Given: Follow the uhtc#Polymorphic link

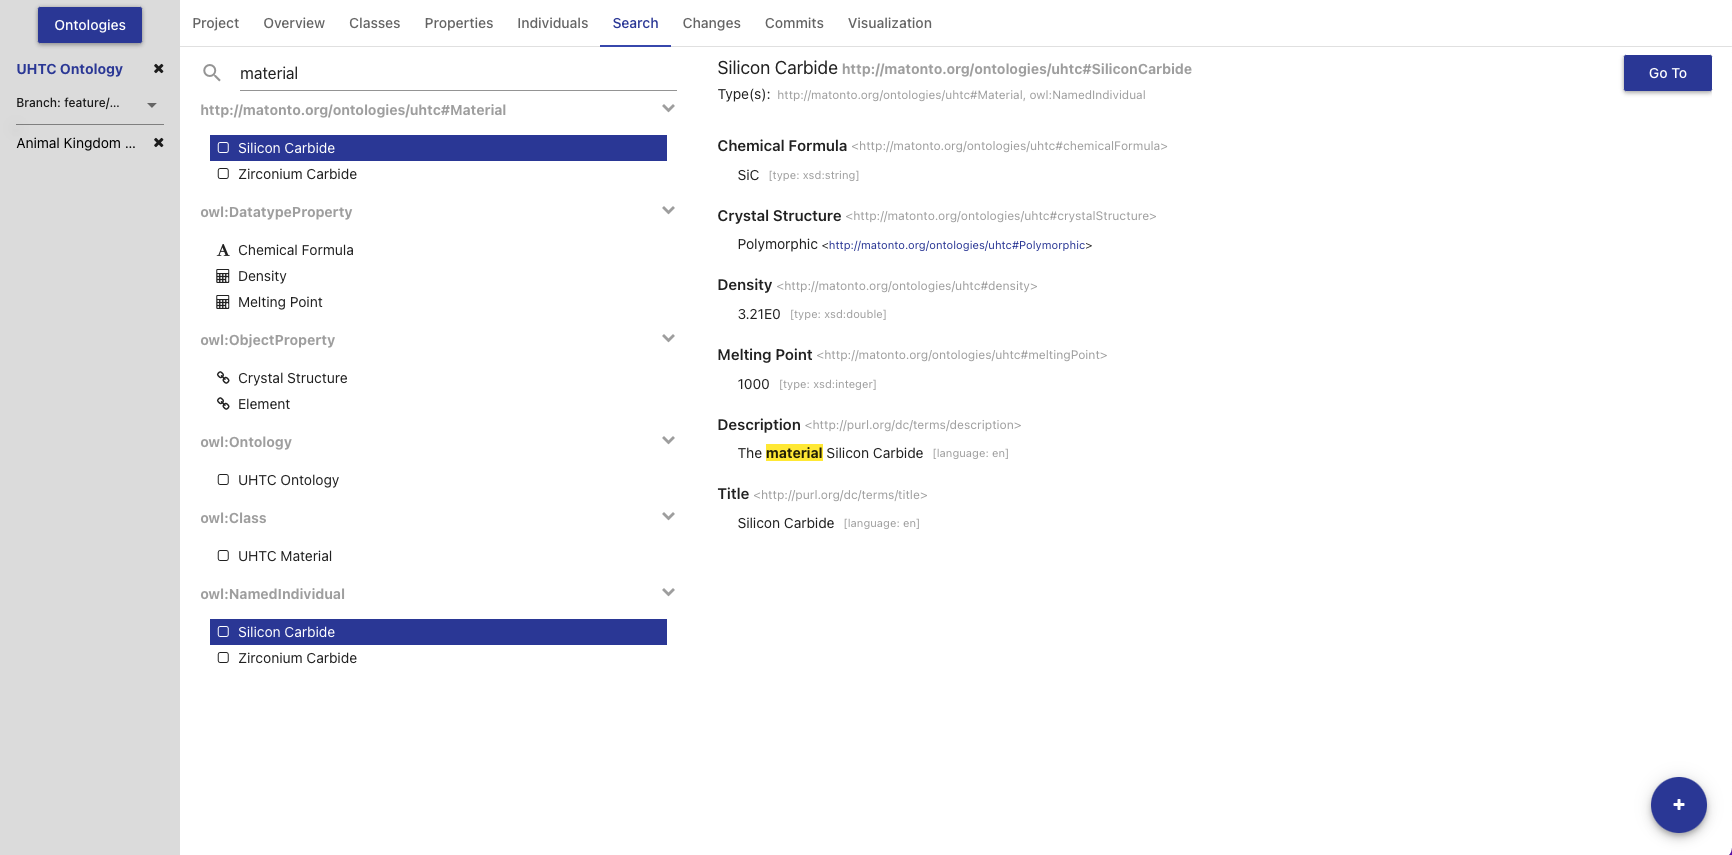Looking at the screenshot, I should [x=957, y=245].
